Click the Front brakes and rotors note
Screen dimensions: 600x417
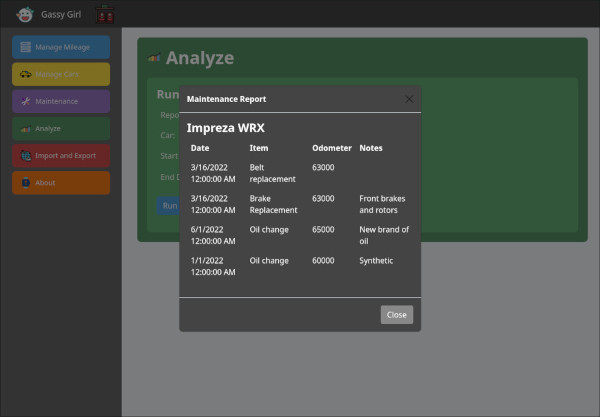pos(382,204)
